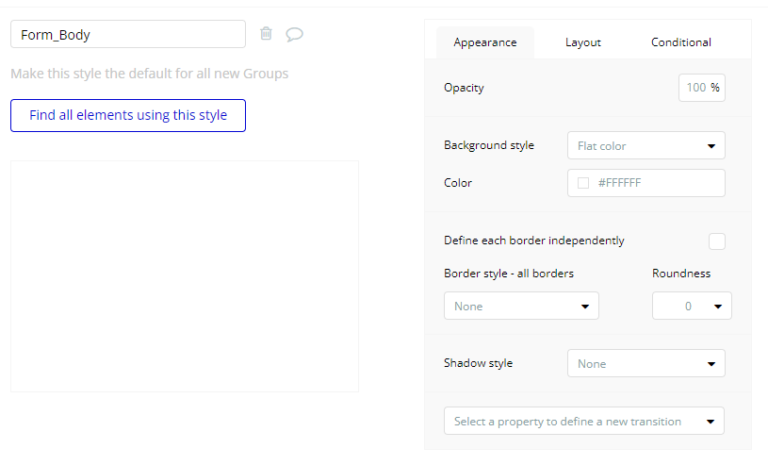Click the Form_Body style name field
The width and height of the screenshot is (768, 465).
(128, 34)
